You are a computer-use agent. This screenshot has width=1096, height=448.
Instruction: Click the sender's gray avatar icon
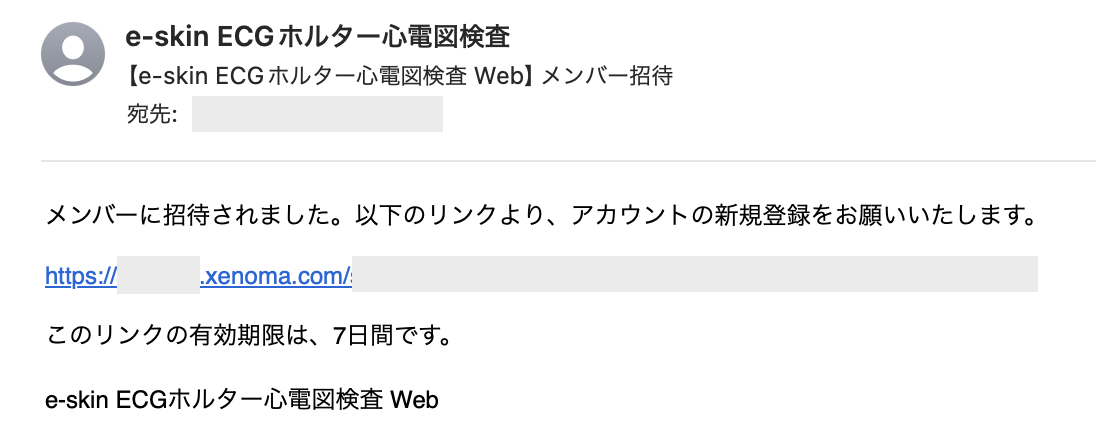(73, 53)
